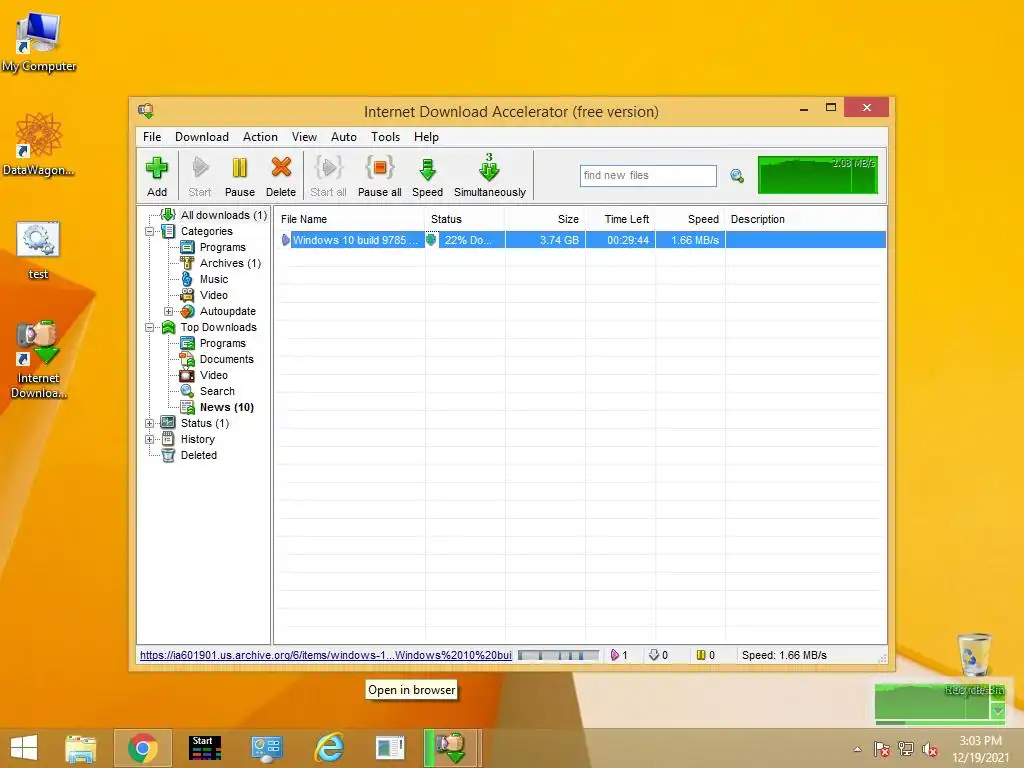The width and height of the screenshot is (1024, 768).
Task: Select All downloads (1) in the tree
Action: tap(224, 215)
